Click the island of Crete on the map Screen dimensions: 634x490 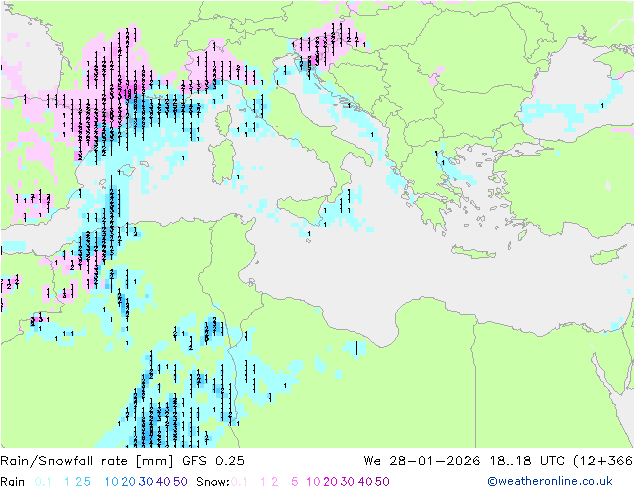pyautogui.click(x=473, y=252)
